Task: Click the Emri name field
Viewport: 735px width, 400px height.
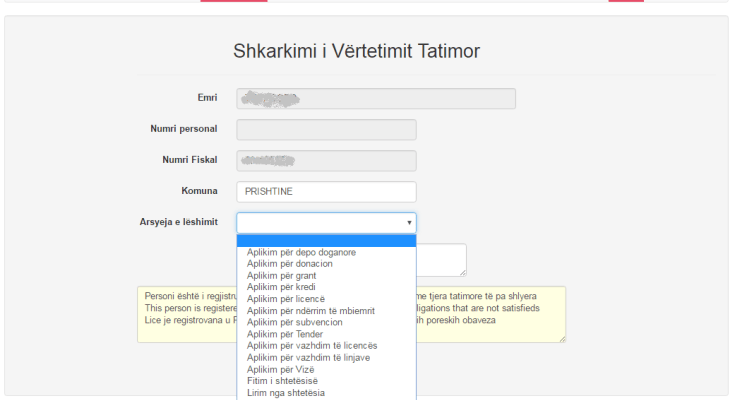Action: point(376,98)
